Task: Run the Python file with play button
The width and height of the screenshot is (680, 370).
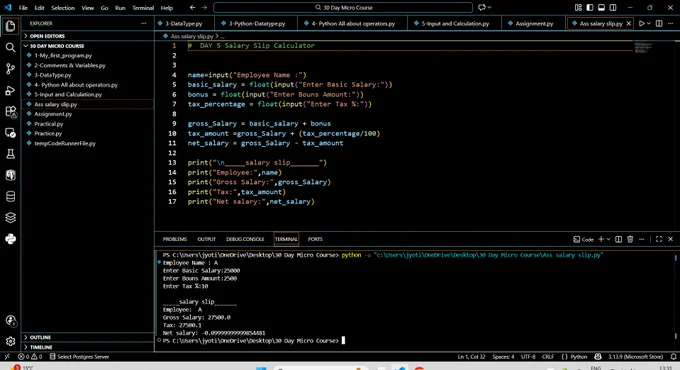Action: pos(641,23)
